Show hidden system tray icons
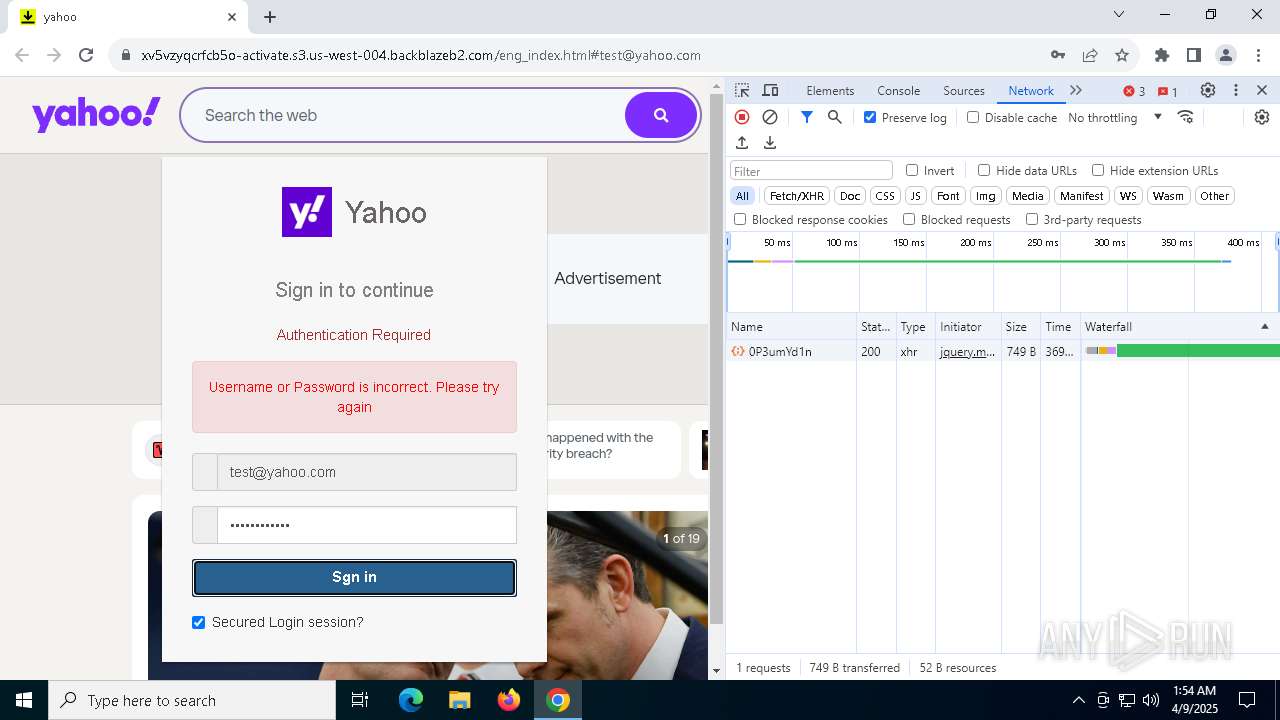Viewport: 1280px width, 720px height. [1078, 700]
